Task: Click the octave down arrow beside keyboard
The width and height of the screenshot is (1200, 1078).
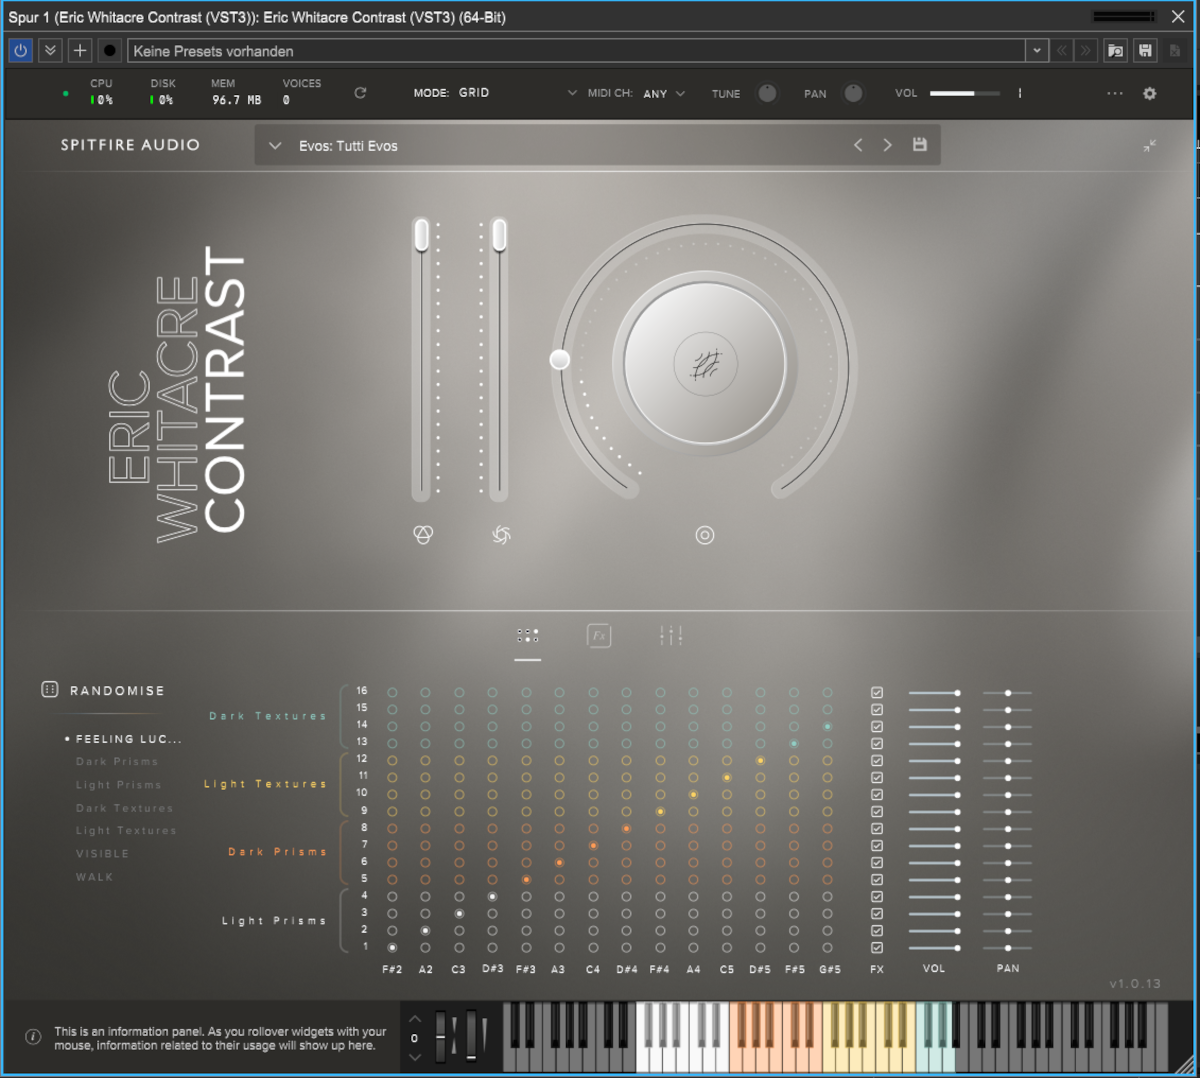Action: (415, 1057)
